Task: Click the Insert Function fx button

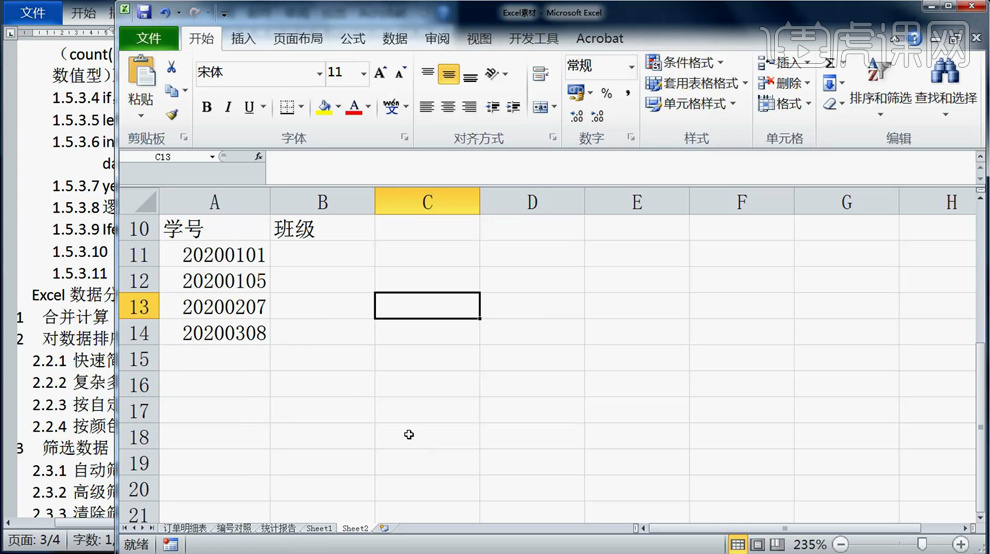Action: pyautogui.click(x=258, y=157)
